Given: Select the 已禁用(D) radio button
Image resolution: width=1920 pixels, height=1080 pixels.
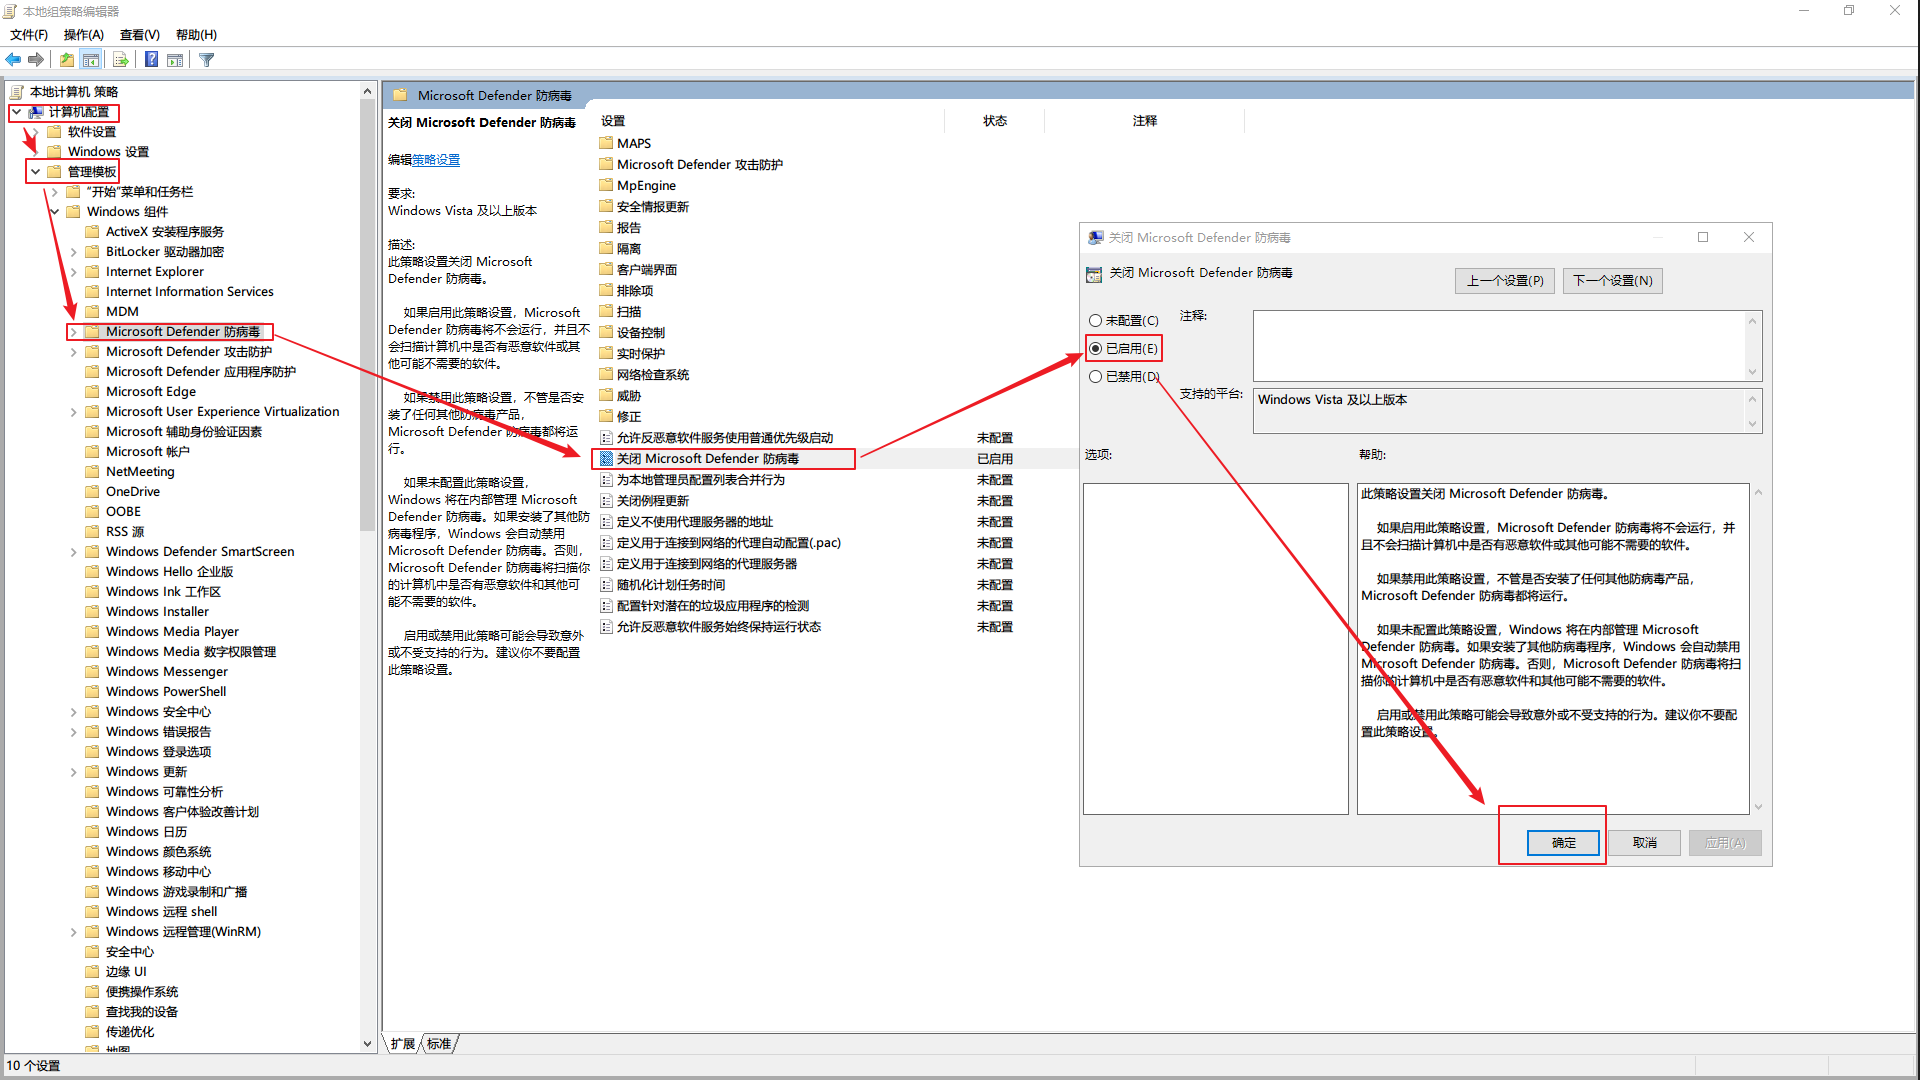Looking at the screenshot, I should pyautogui.click(x=1095, y=377).
